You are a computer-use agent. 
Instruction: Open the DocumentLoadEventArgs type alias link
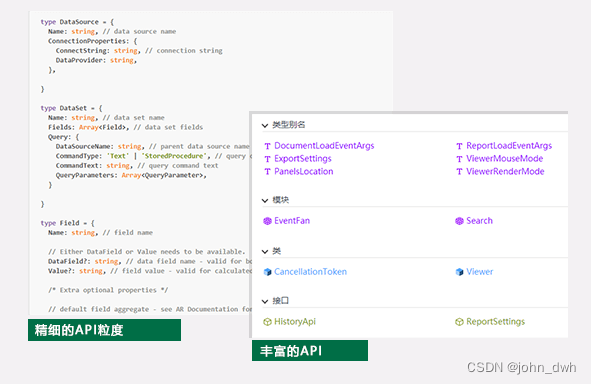[324, 146]
